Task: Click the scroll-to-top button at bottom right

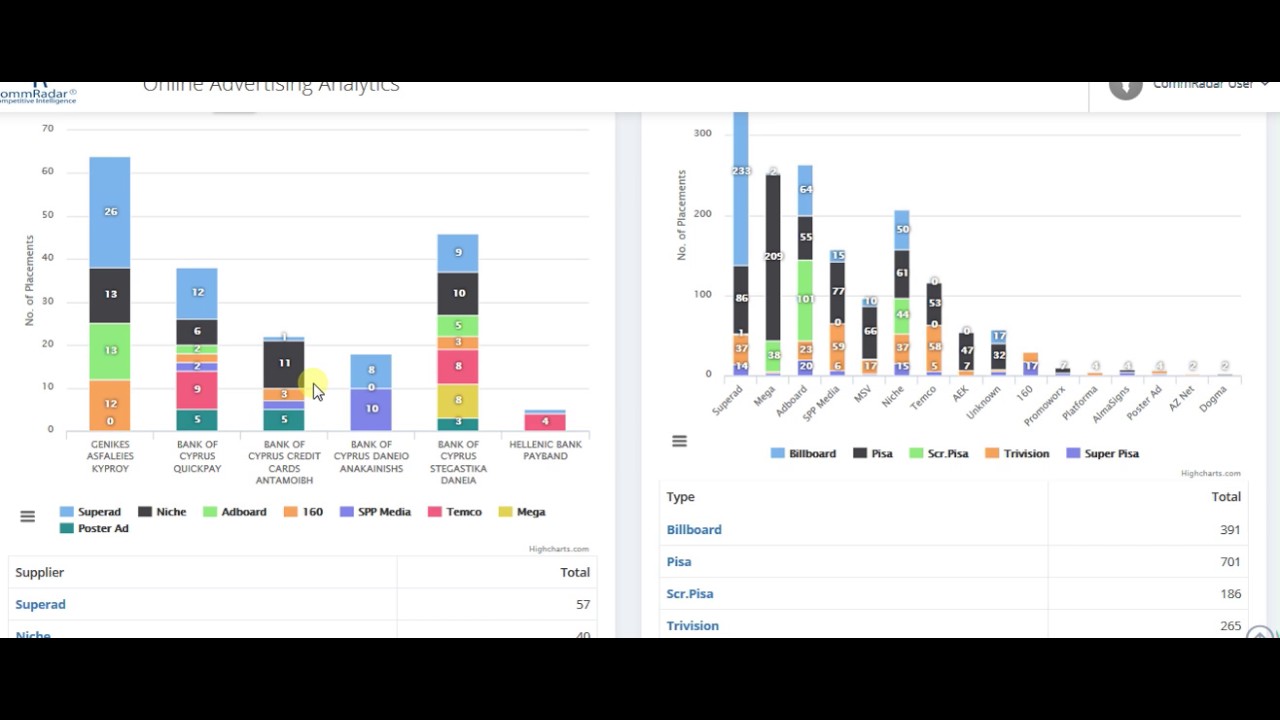Action: pos(1260,635)
